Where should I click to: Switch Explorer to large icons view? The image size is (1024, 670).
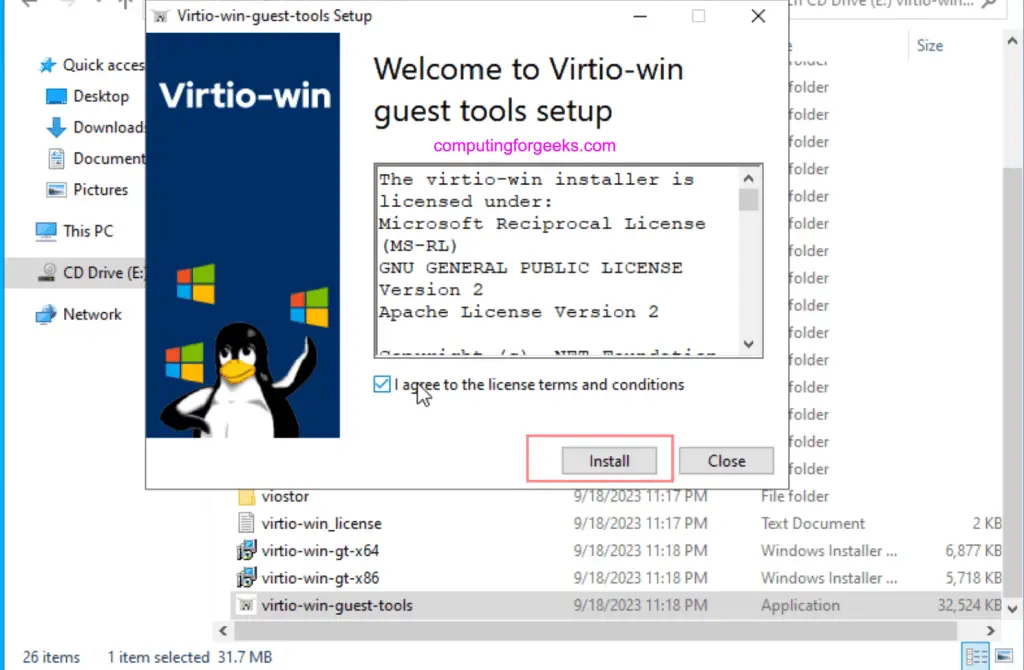(1004, 656)
